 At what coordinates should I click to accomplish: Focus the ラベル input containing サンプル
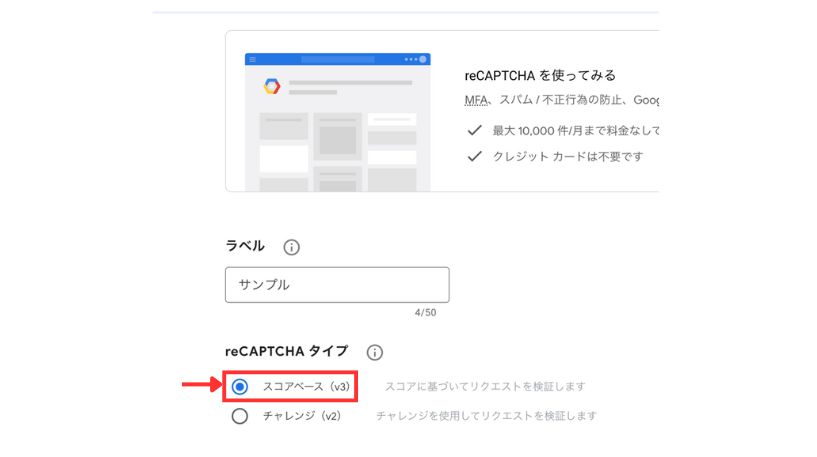pyautogui.click(x=337, y=285)
